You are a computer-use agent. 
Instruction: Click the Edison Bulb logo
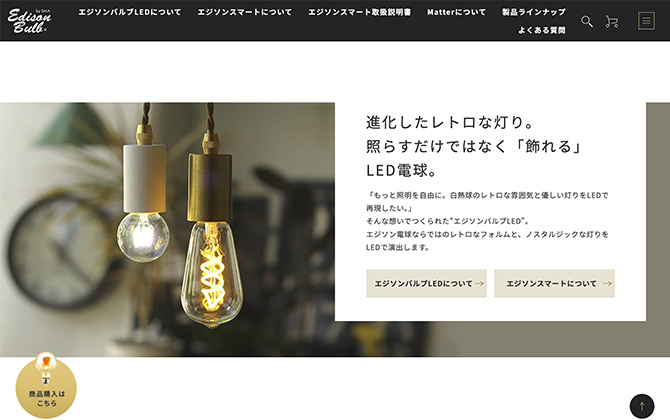click(x=29, y=21)
